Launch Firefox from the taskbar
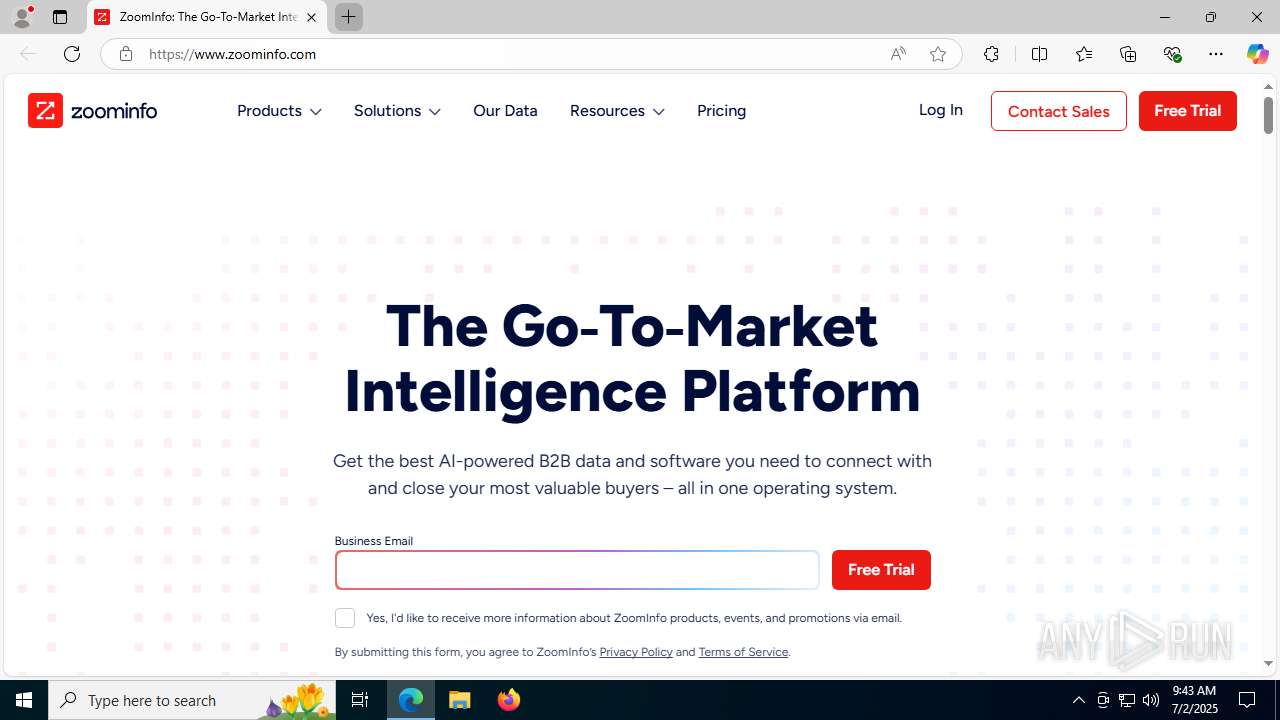This screenshot has height=720, width=1280. pos(508,700)
